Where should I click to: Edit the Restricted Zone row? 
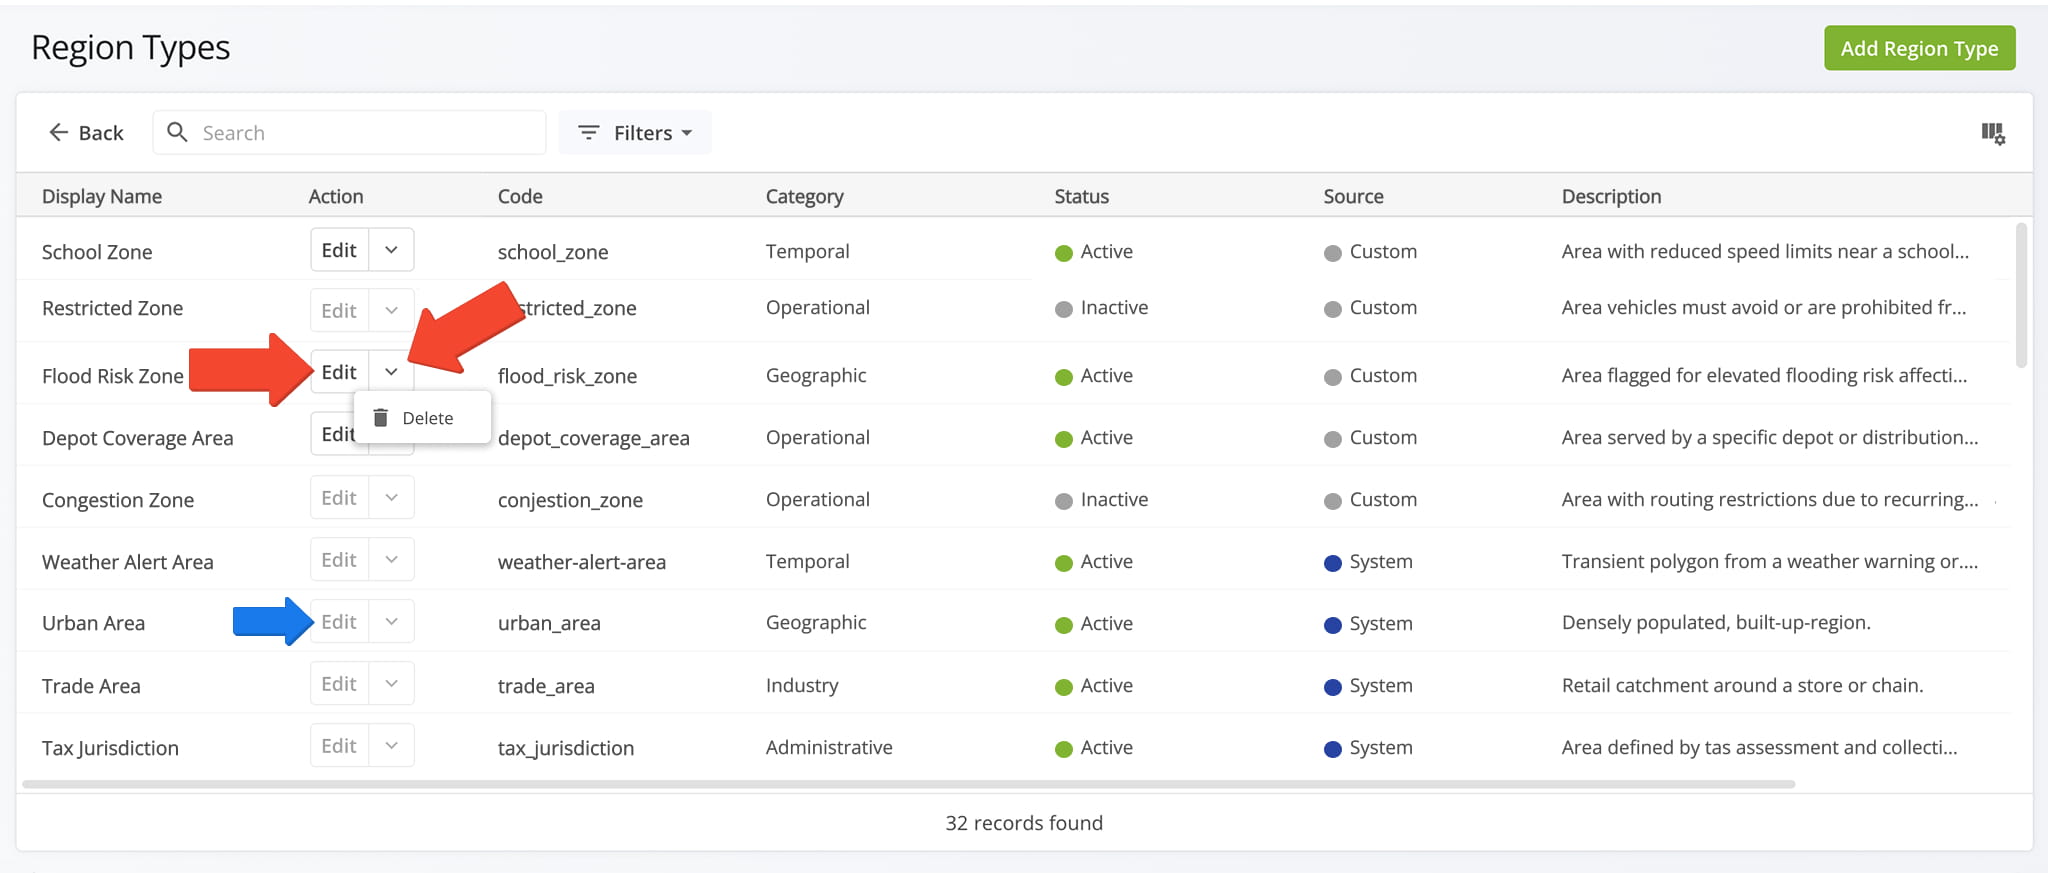coord(339,310)
